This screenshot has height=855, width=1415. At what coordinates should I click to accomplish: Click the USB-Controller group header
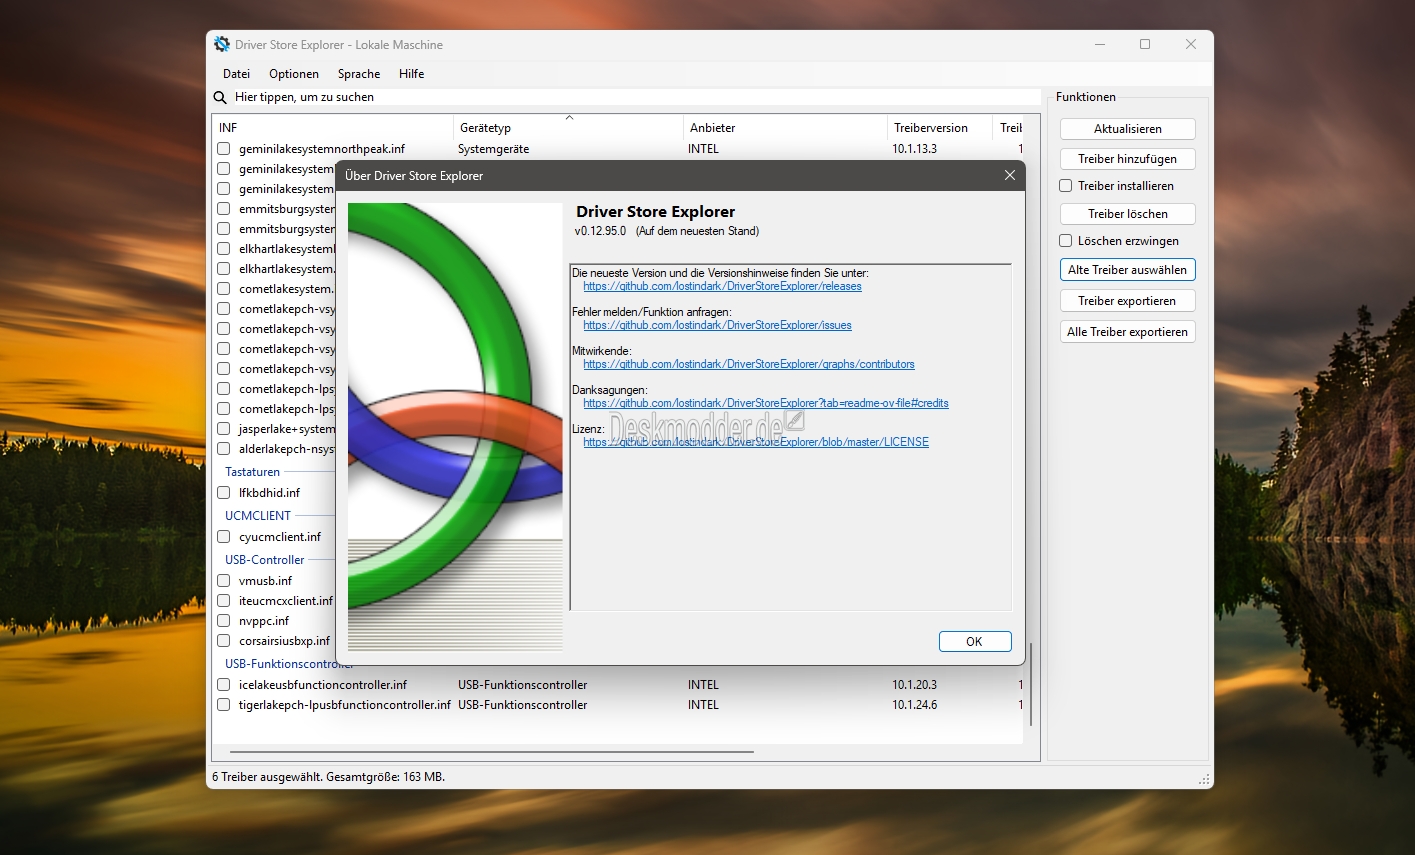click(265, 560)
